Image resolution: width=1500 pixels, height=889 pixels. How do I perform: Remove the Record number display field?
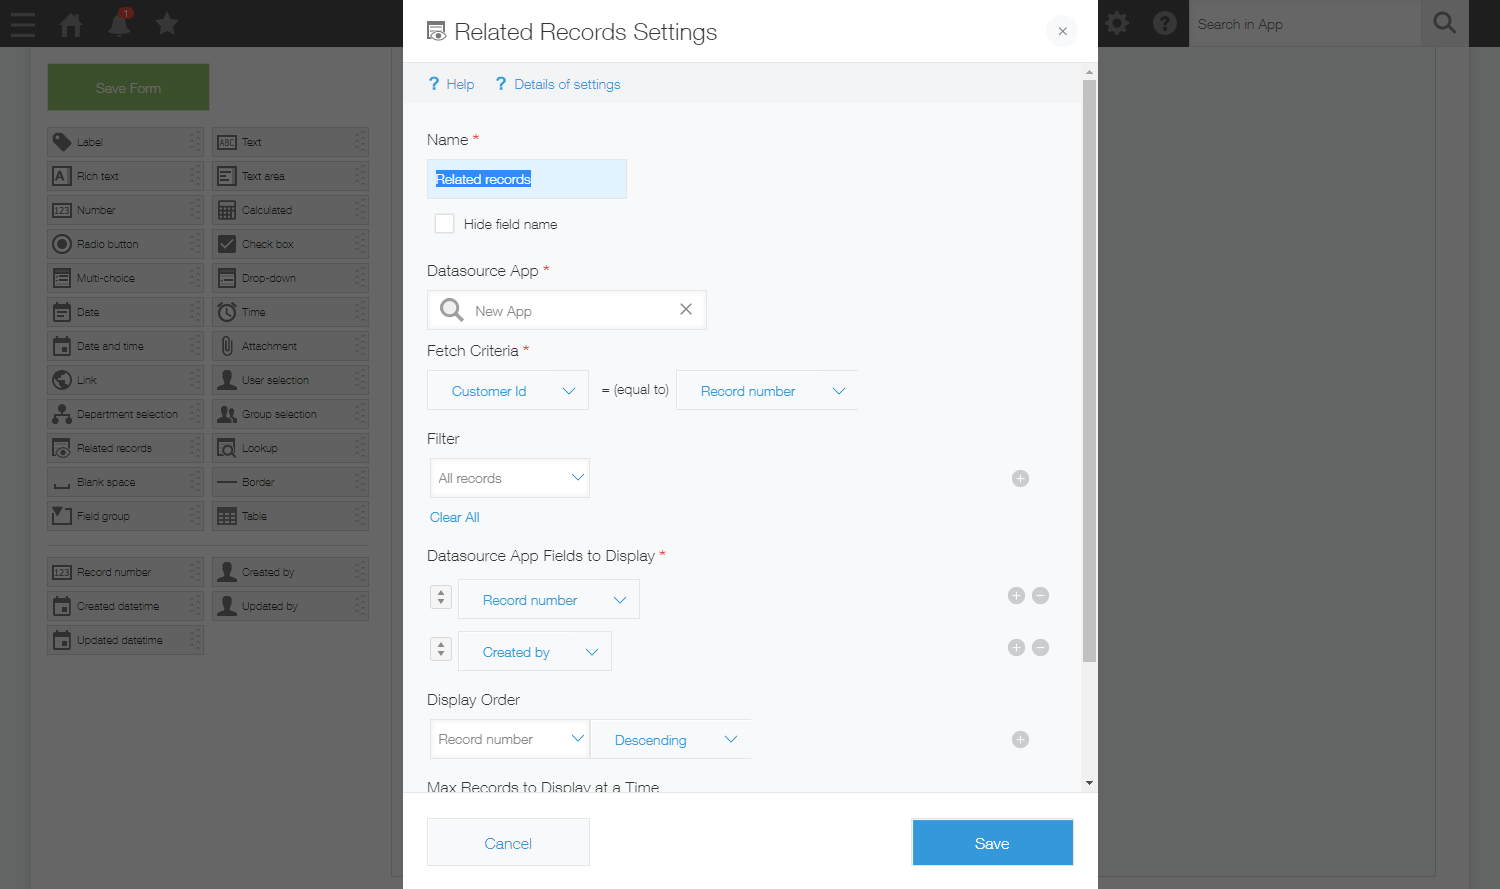pyautogui.click(x=1040, y=595)
